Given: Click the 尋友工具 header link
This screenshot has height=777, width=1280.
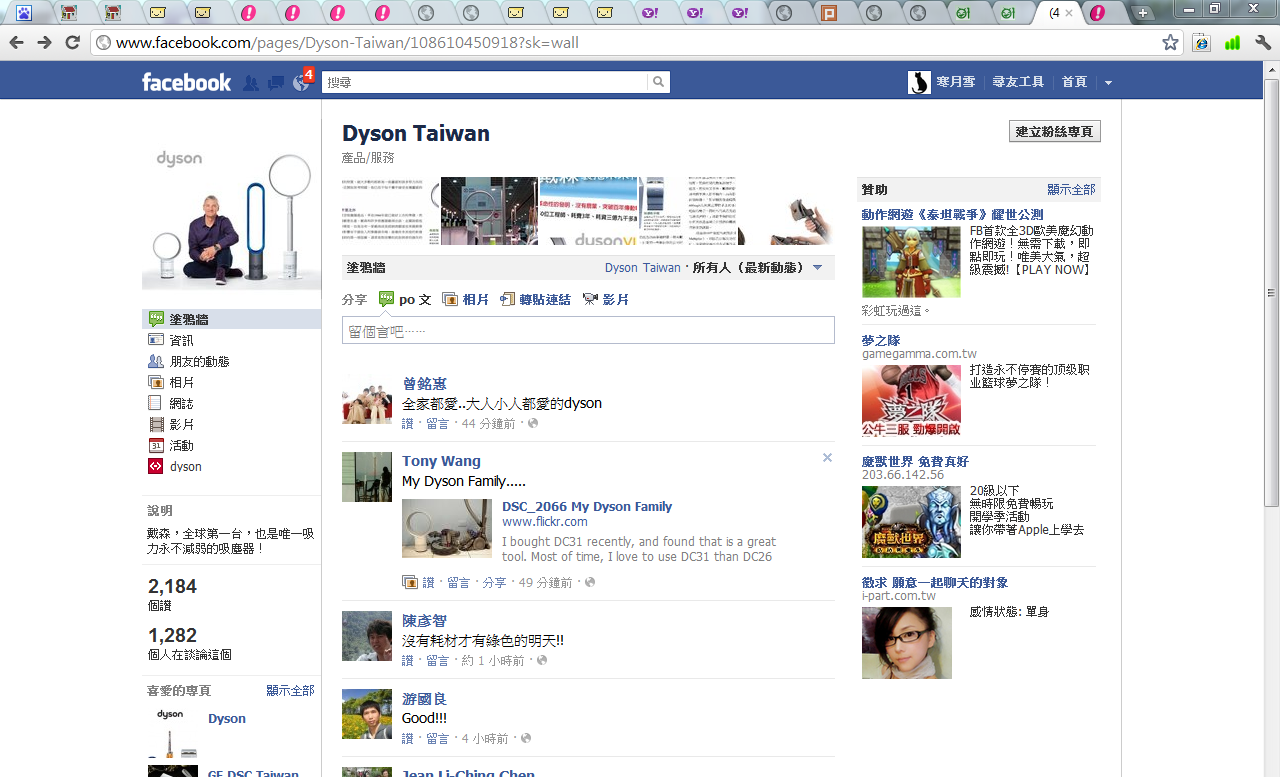Looking at the screenshot, I should 1018,82.
